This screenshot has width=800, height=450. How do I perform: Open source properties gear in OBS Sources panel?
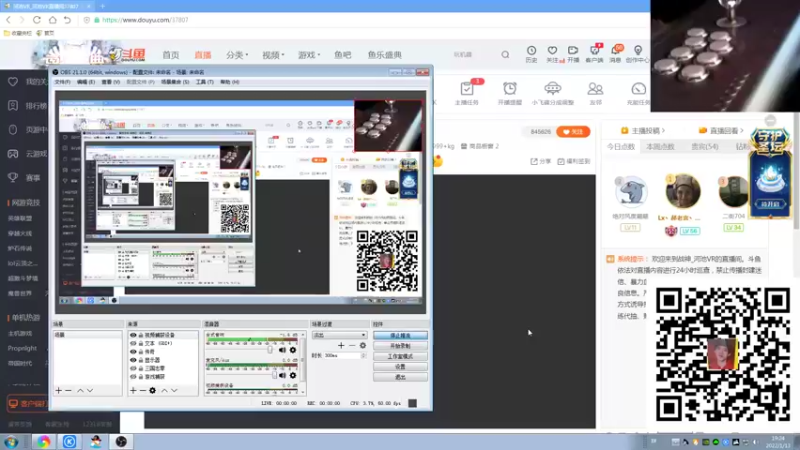click(153, 390)
